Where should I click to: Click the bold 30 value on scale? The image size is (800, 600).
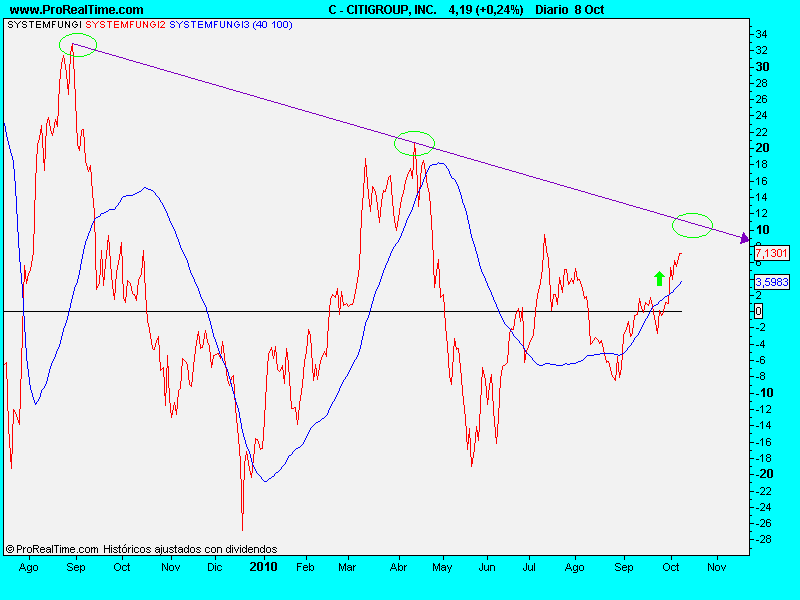[762, 67]
